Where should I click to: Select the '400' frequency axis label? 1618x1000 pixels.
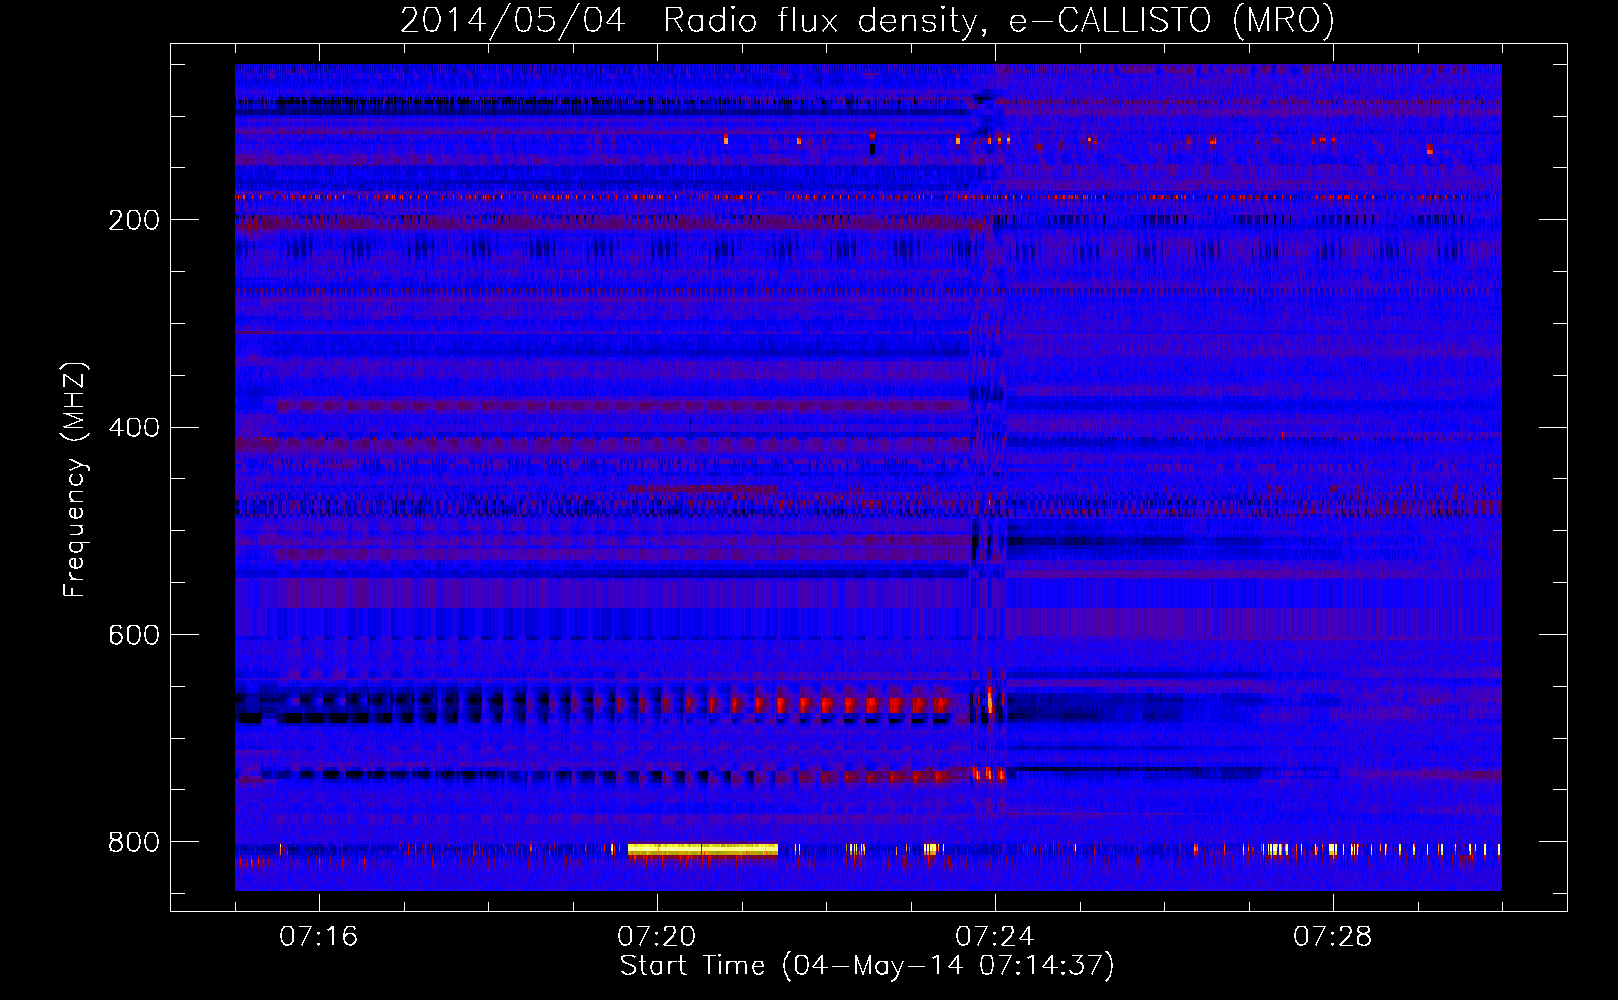(x=134, y=428)
